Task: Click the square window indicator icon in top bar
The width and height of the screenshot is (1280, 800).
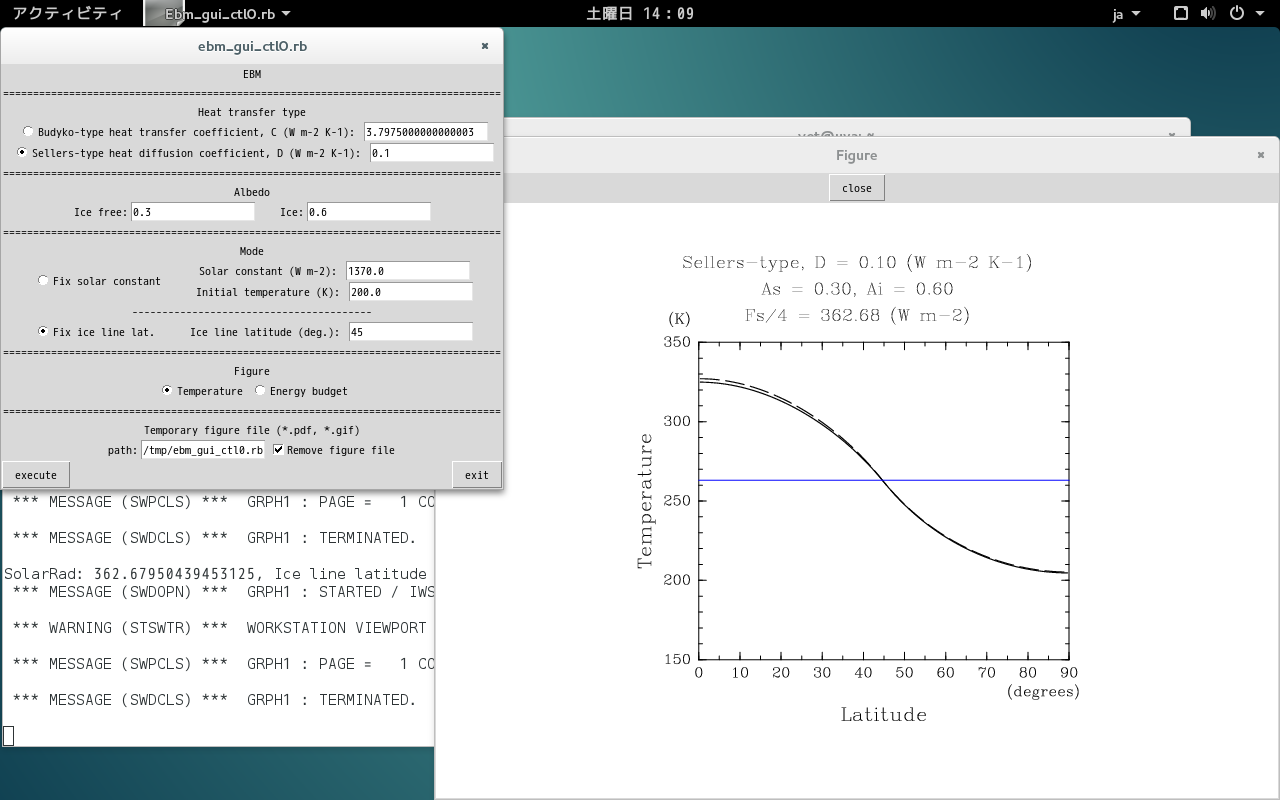Action: click(1180, 14)
